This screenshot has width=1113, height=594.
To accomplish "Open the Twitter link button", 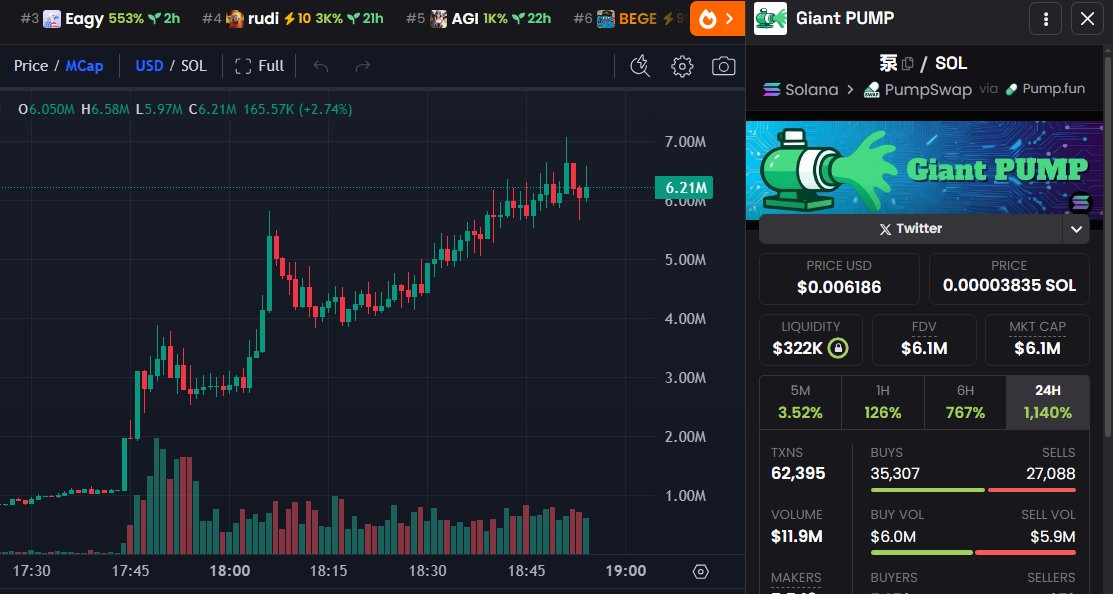I will [x=911, y=229].
